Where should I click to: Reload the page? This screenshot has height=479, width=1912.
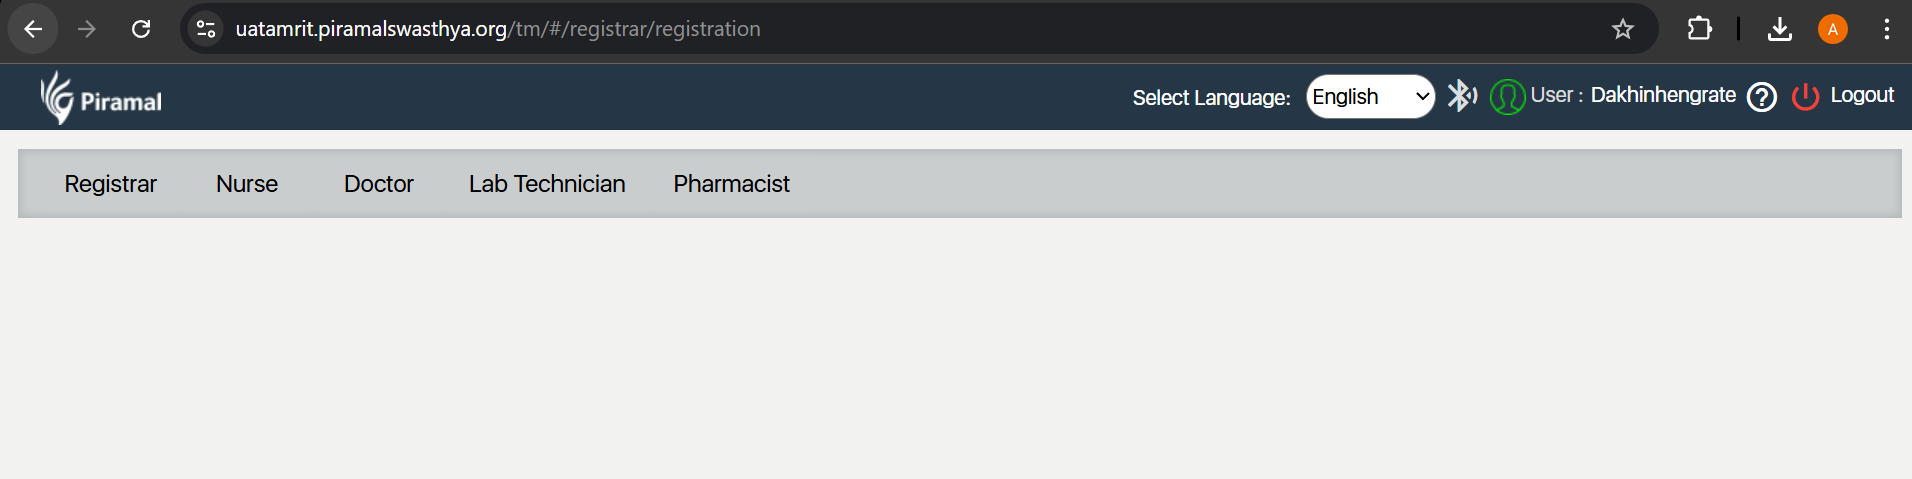point(141,29)
